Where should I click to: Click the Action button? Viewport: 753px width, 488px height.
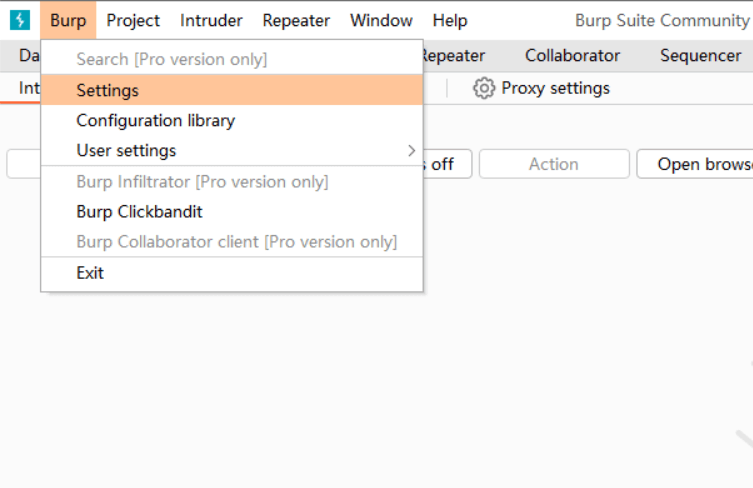[553, 164]
